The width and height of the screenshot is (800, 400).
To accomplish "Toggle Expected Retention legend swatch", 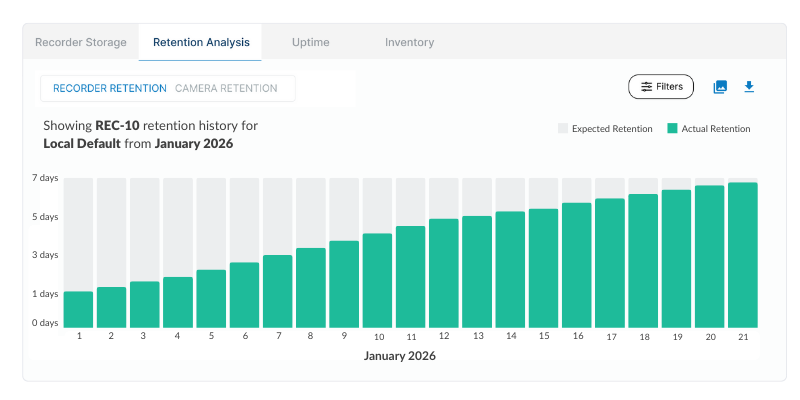I will tap(563, 129).
